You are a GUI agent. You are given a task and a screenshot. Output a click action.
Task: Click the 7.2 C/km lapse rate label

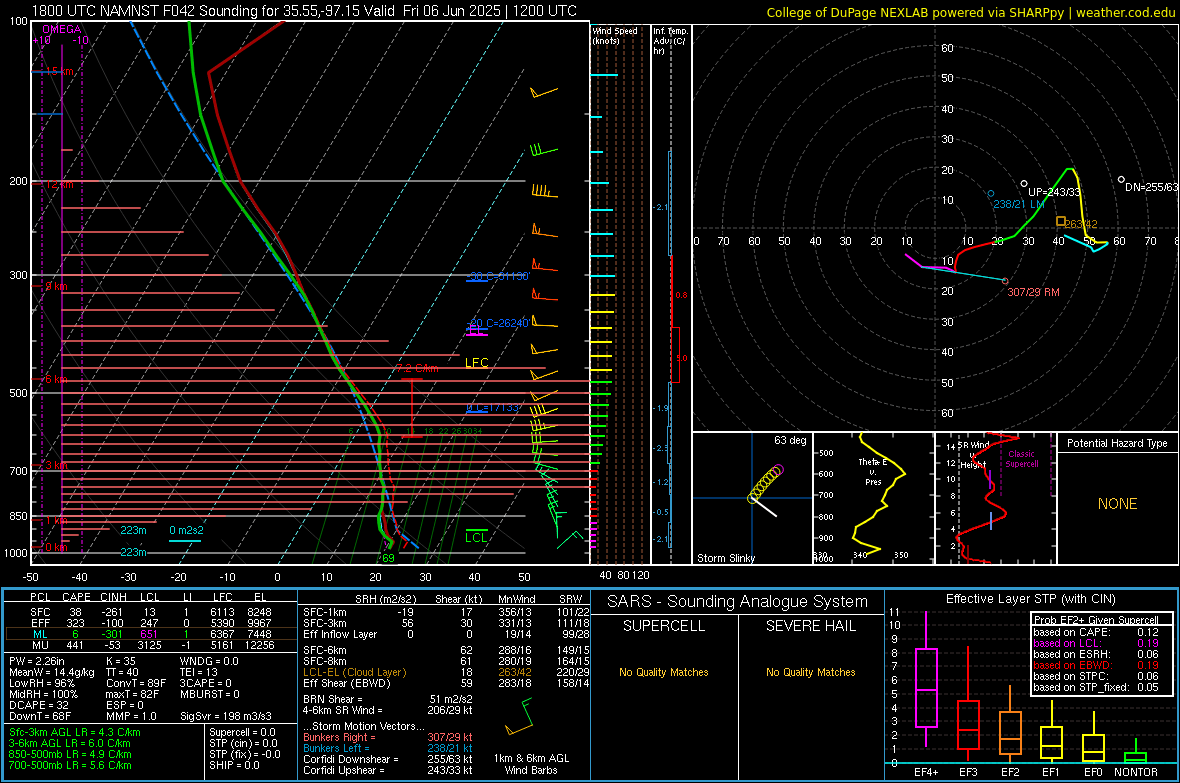tap(417, 368)
